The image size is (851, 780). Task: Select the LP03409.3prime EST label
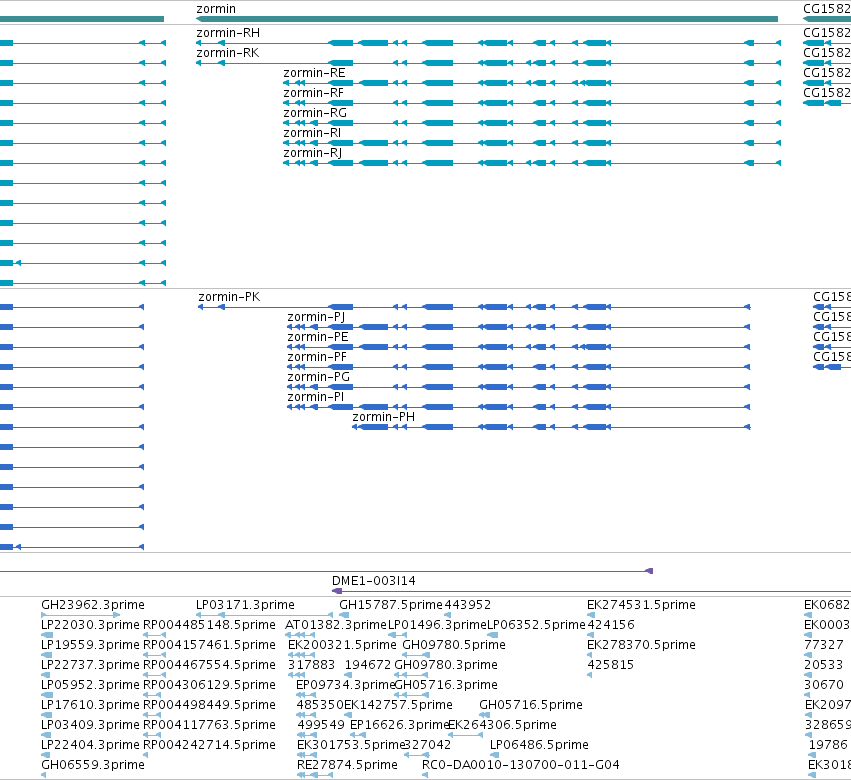click(90, 726)
